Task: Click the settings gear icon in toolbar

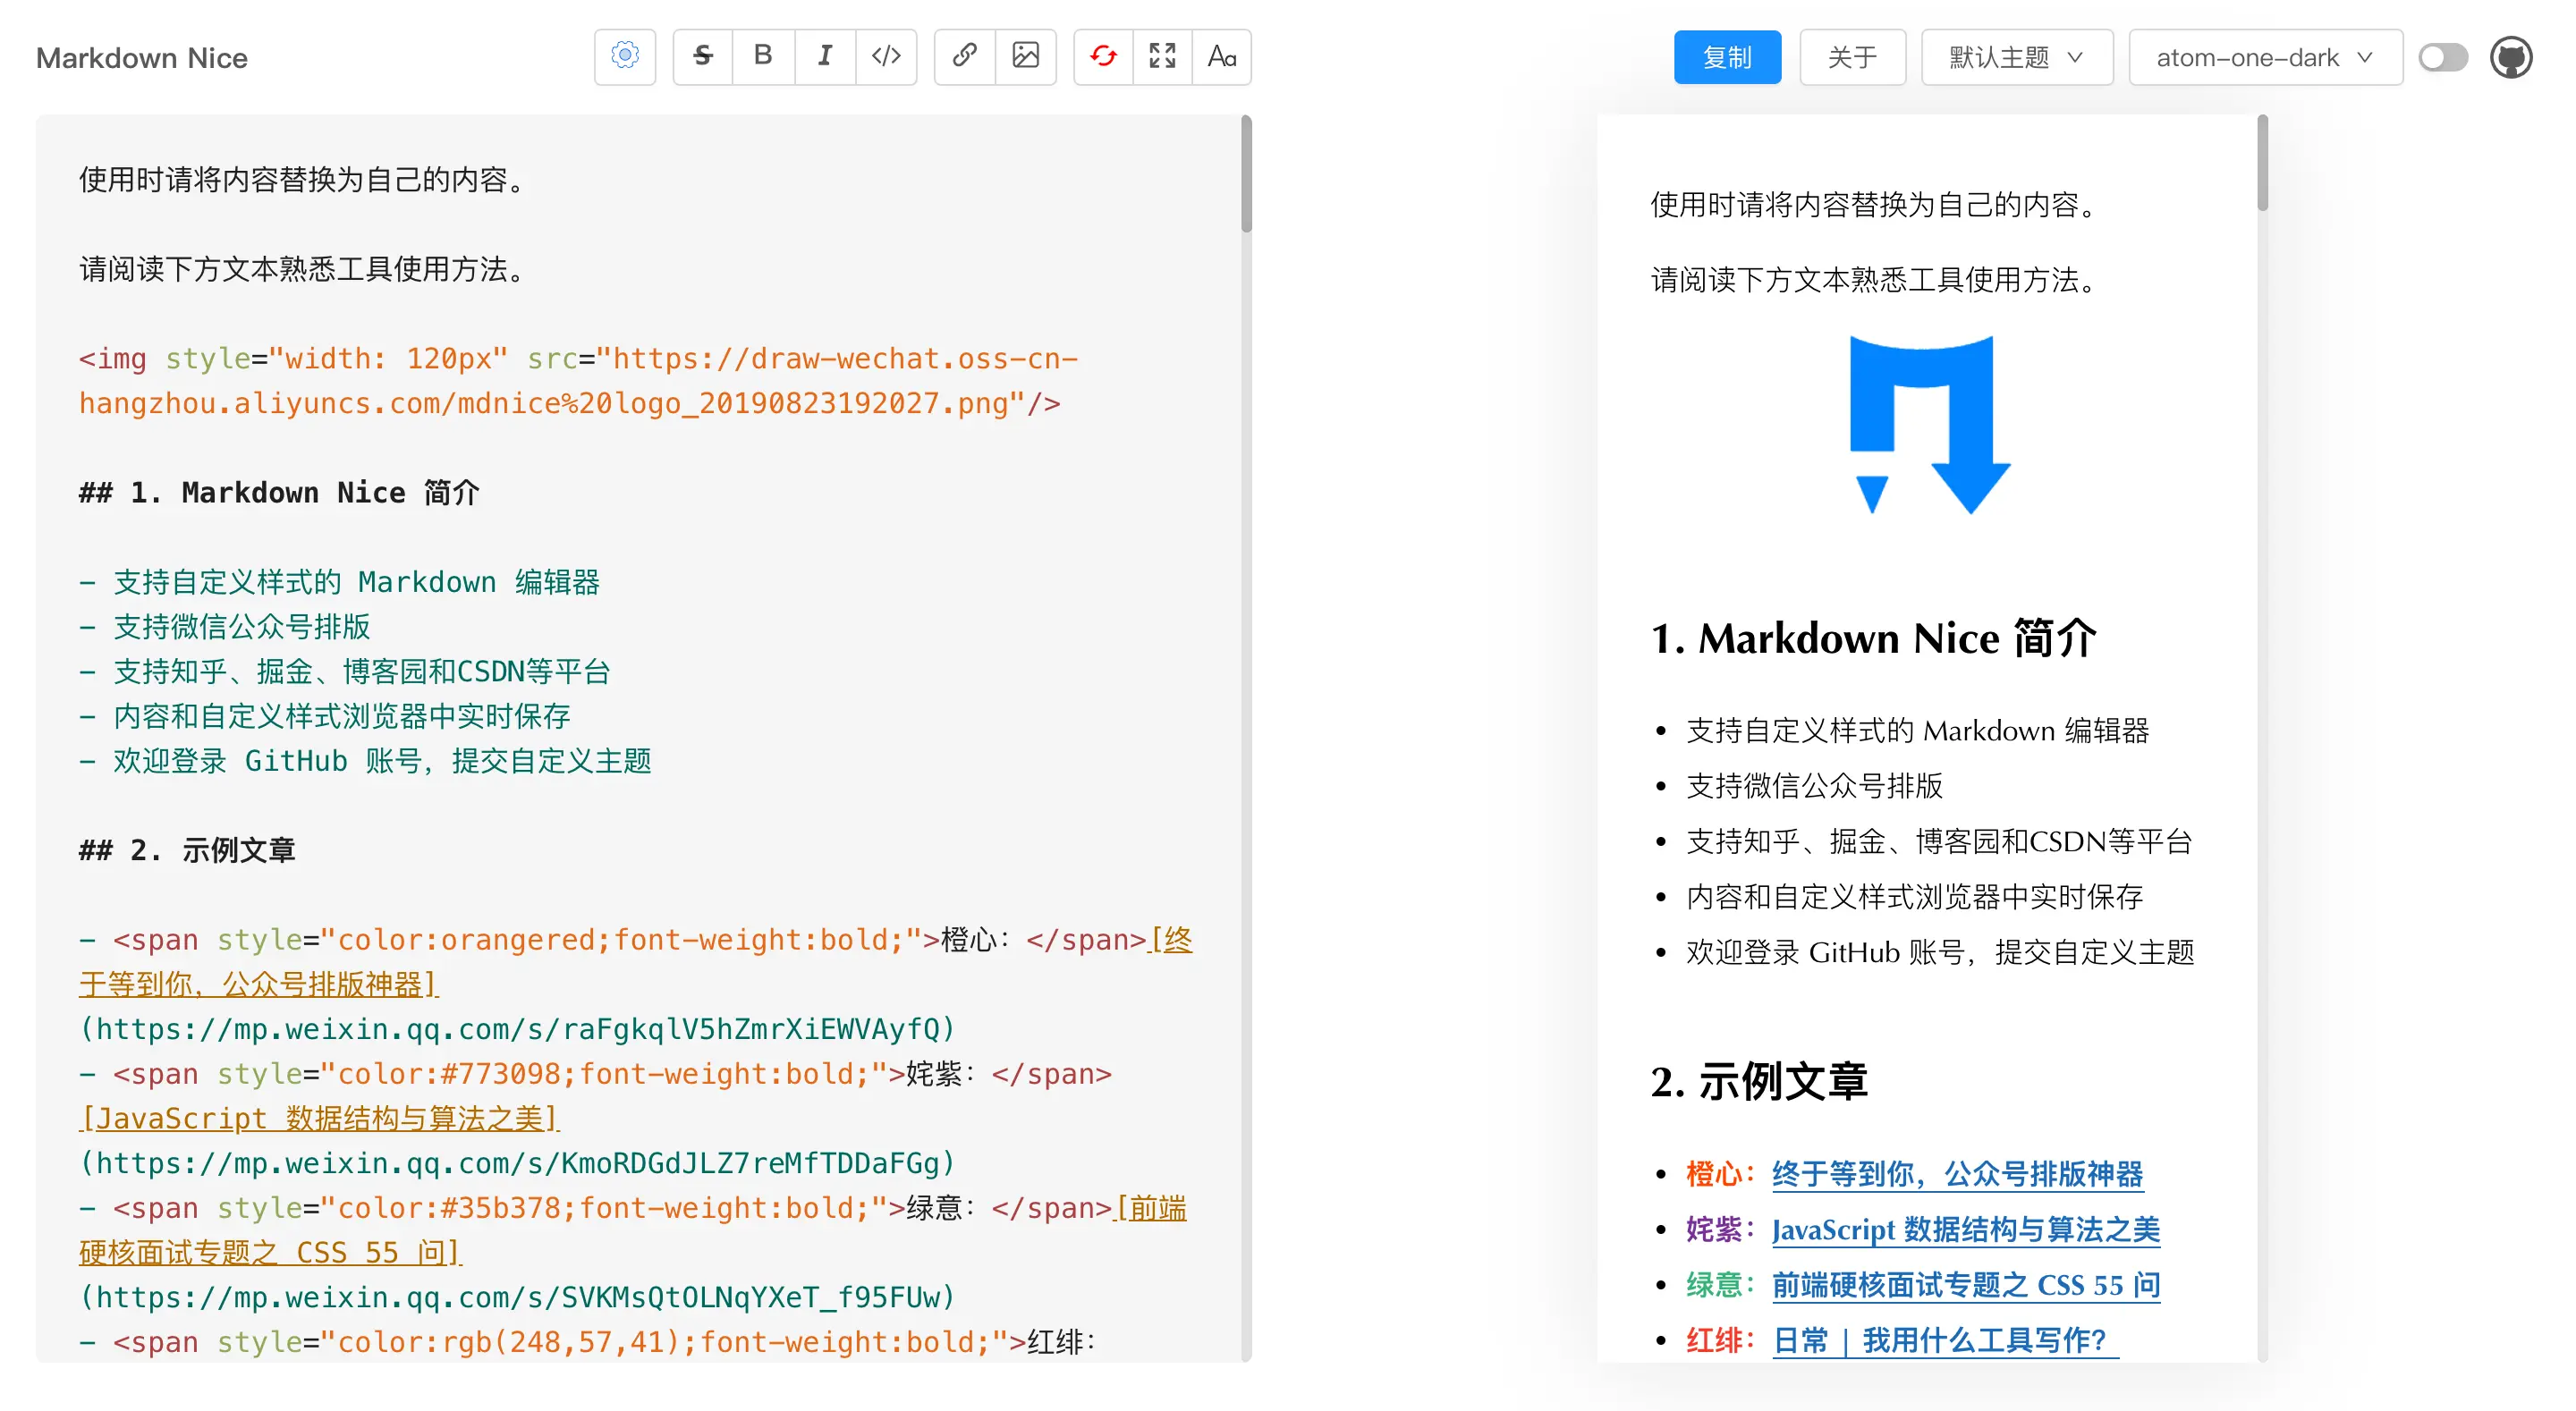Action: coord(625,56)
